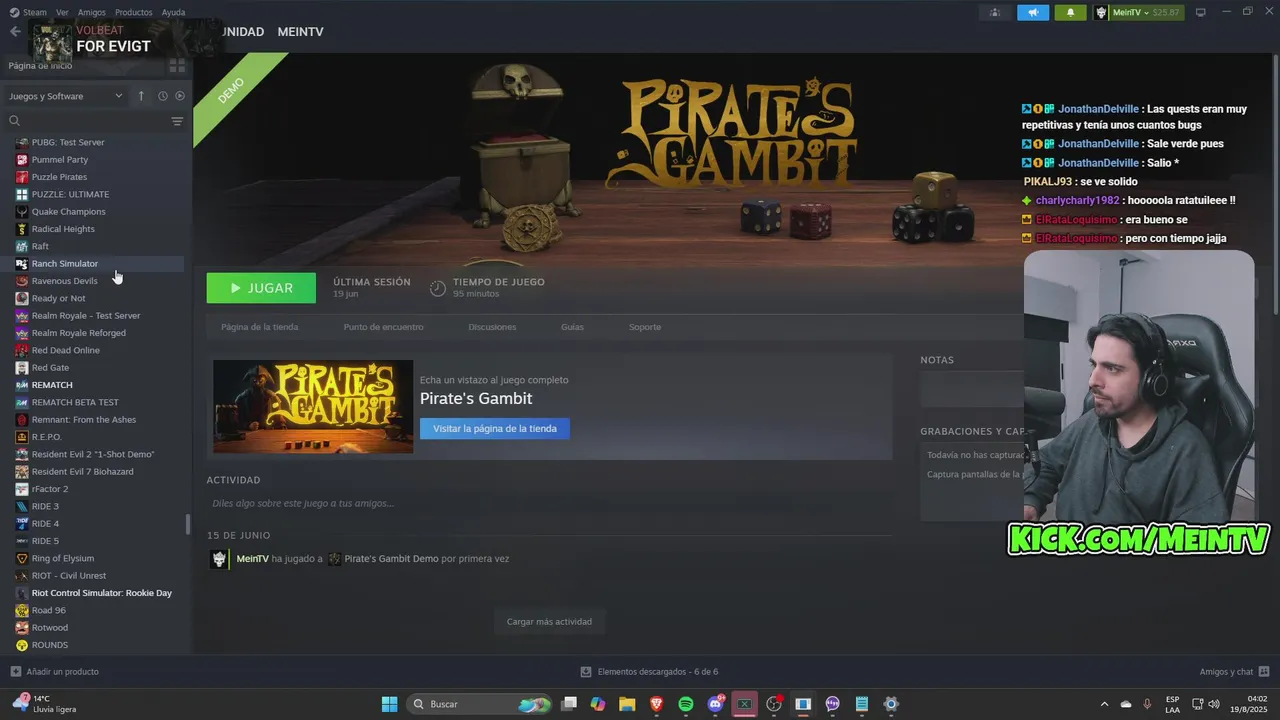Open Discusiones tab
The image size is (1280, 720).
click(x=492, y=327)
